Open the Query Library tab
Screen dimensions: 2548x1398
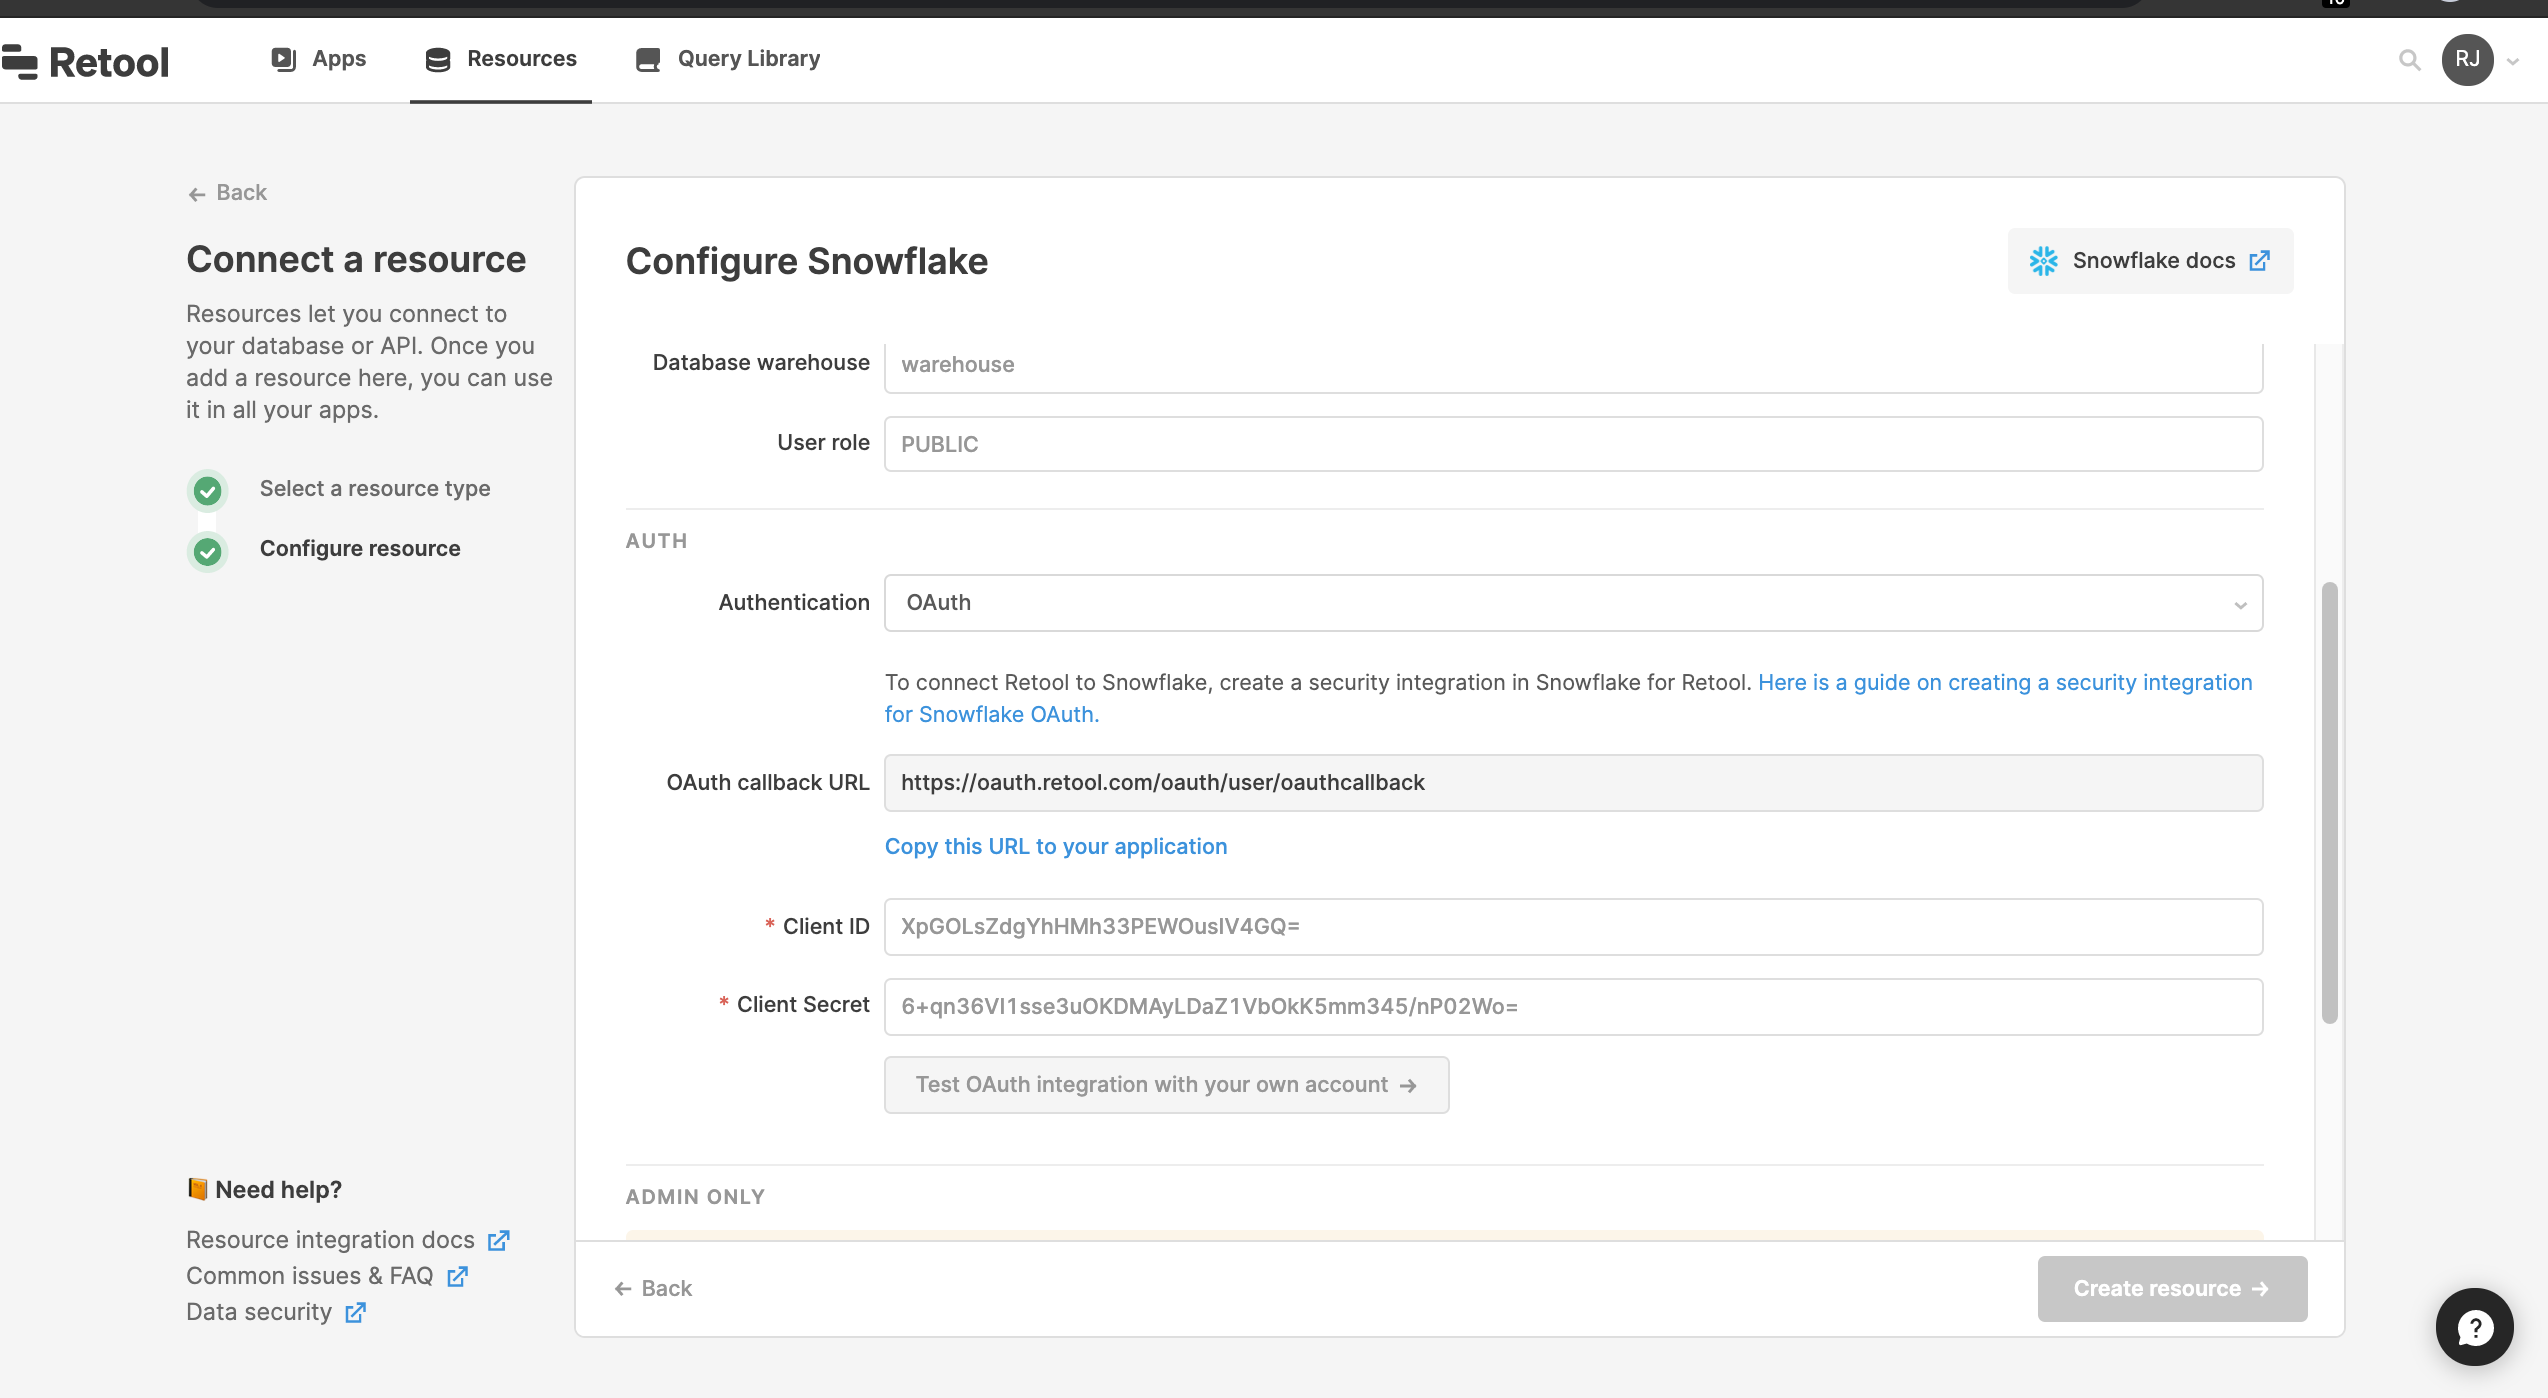[728, 59]
